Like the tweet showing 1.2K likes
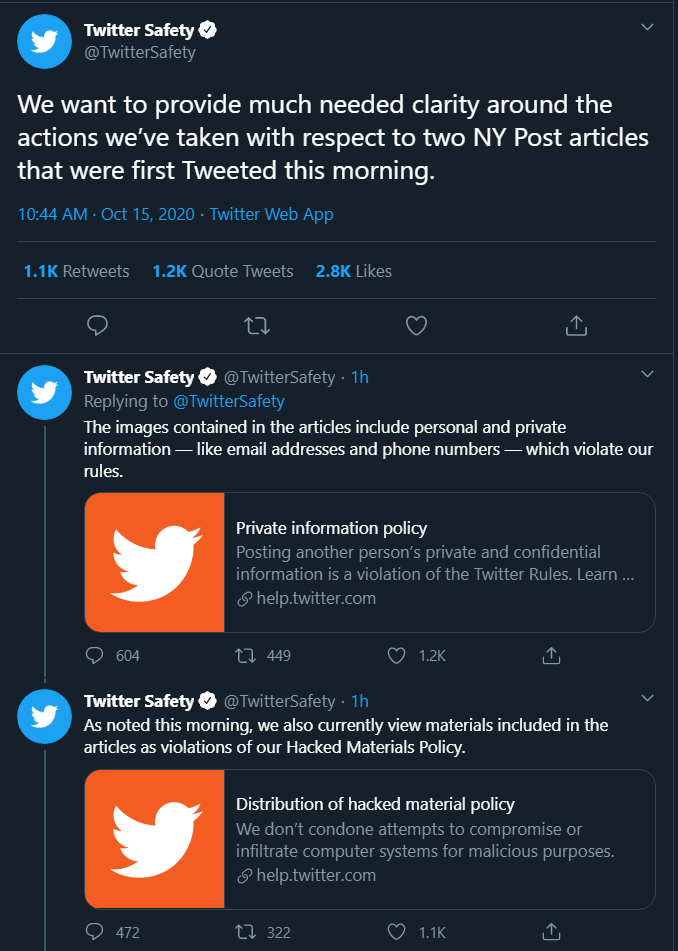 point(396,656)
